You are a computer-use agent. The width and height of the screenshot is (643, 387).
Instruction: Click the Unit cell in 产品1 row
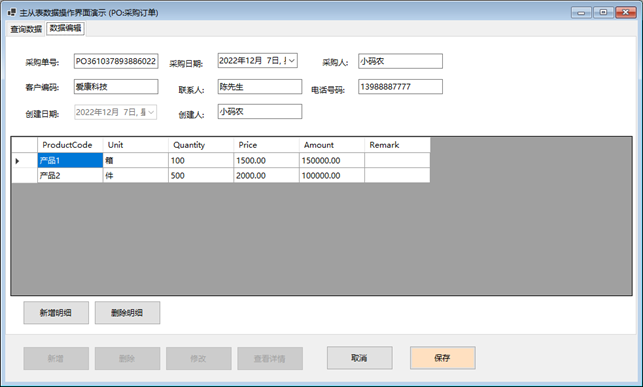pyautogui.click(x=136, y=160)
